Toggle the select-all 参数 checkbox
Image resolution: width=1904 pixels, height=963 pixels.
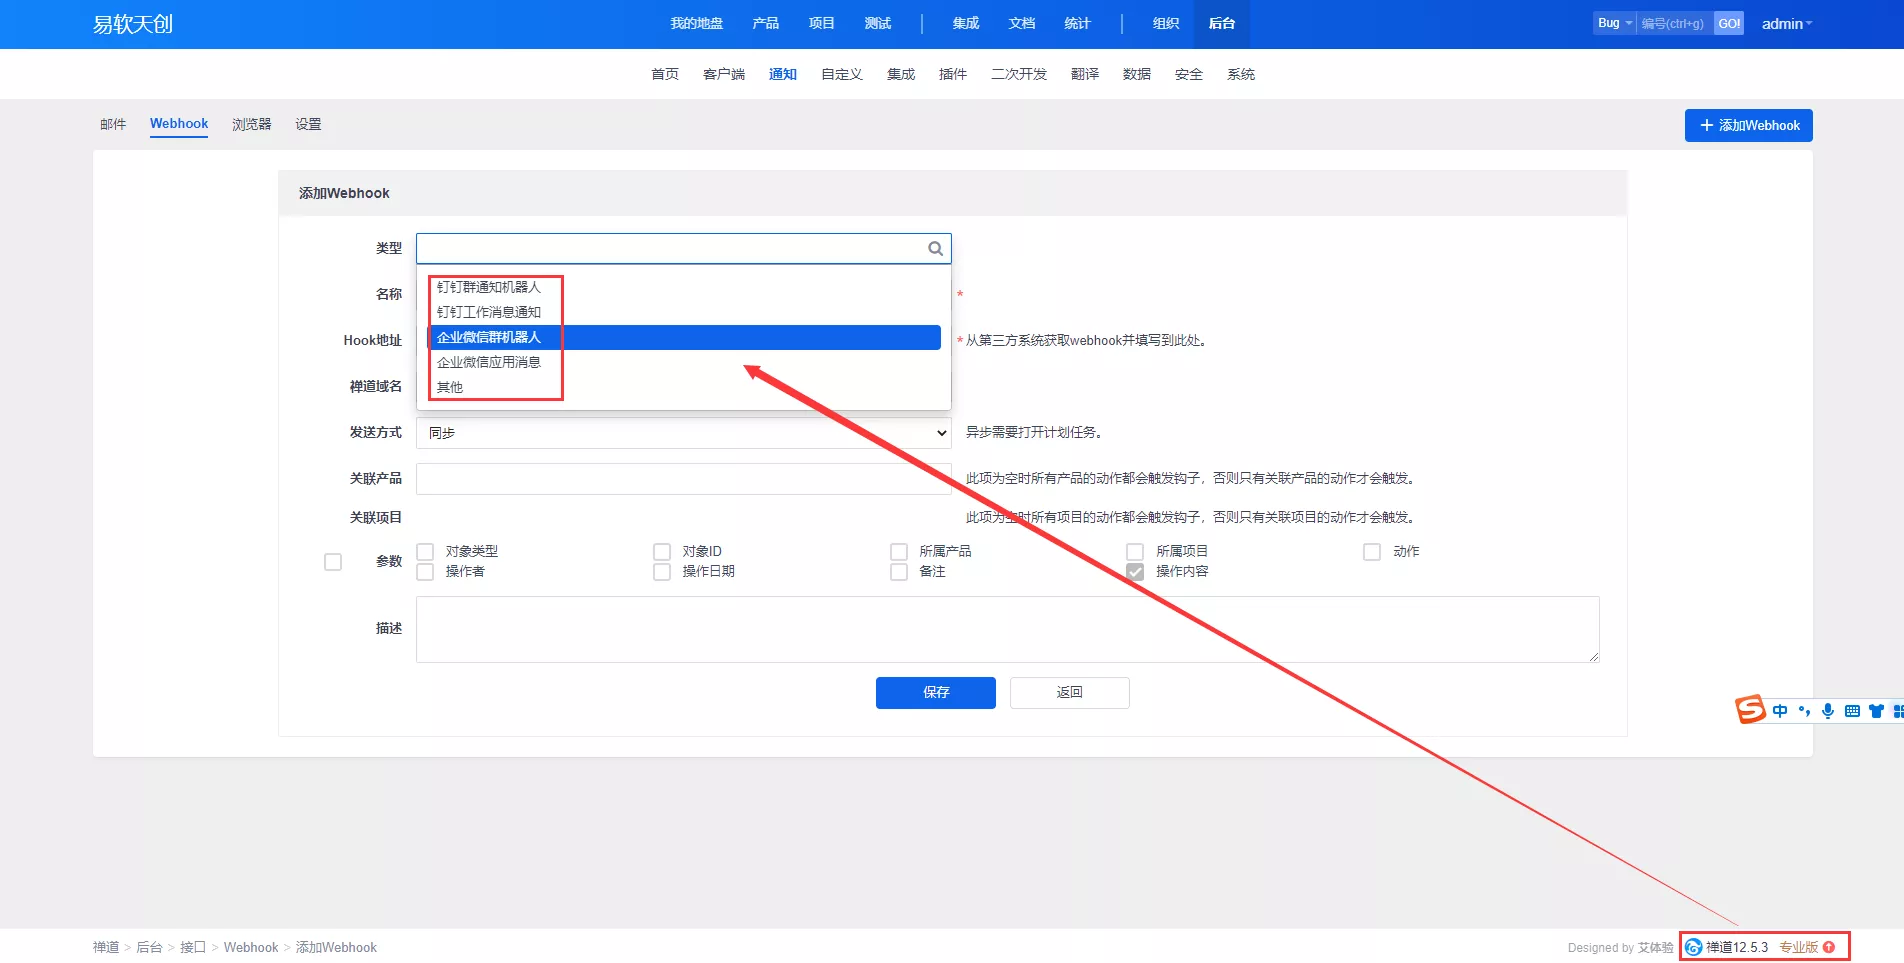tap(333, 562)
